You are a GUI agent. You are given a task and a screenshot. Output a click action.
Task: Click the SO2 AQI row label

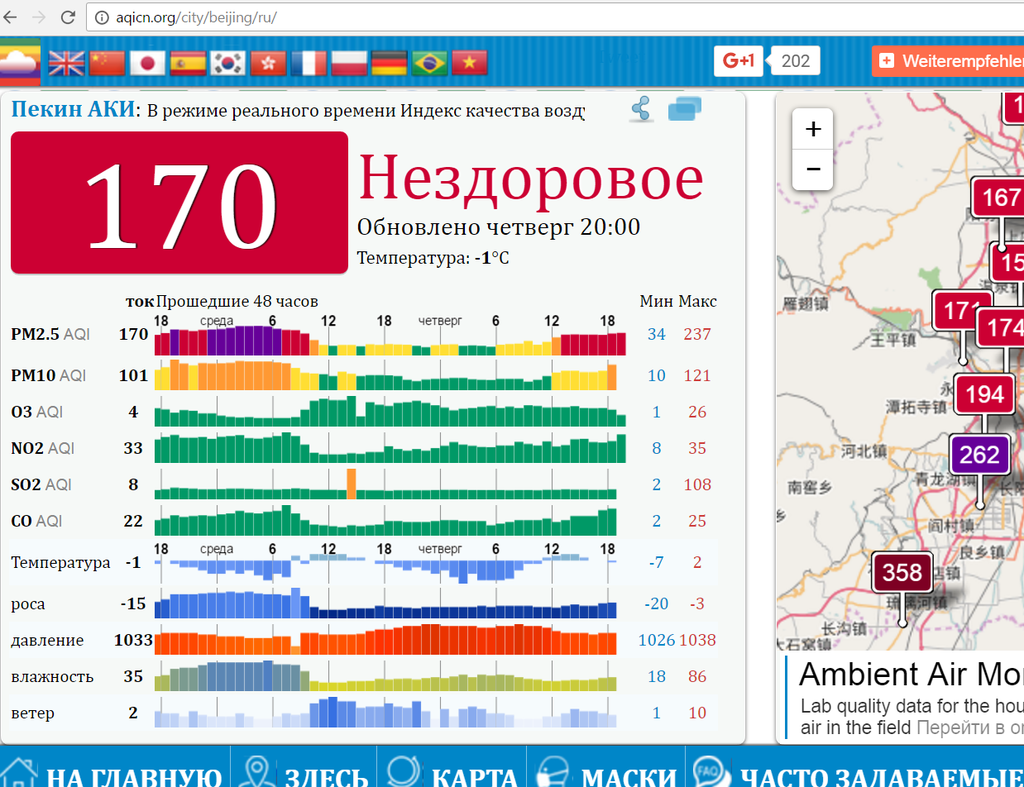41,485
